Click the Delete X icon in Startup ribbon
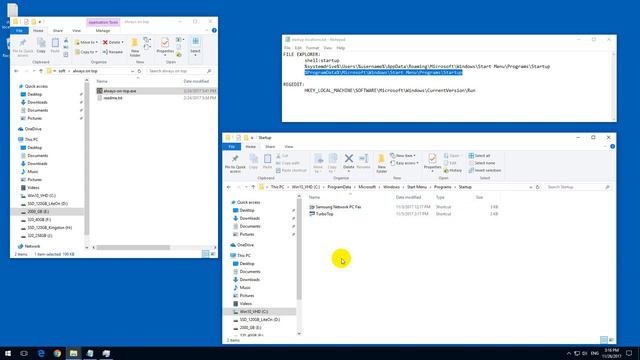 [x=349, y=158]
